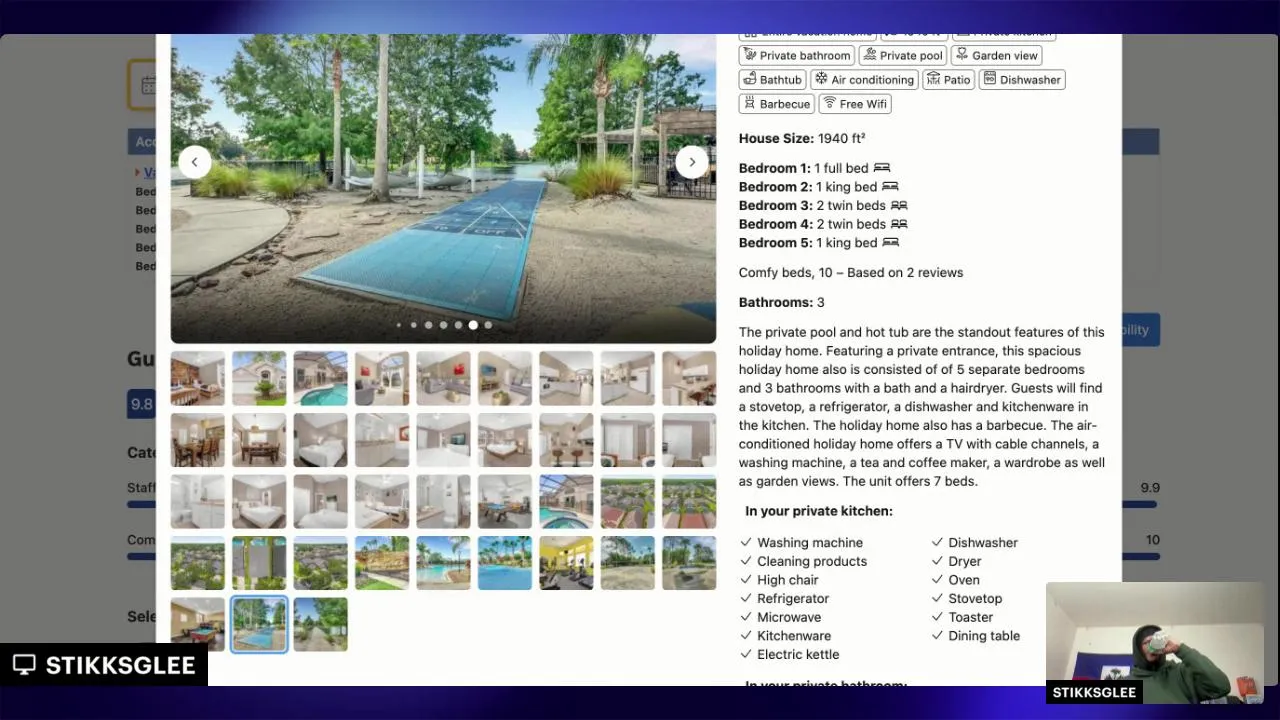Open the large shuffleboard court photo
The height and width of the screenshot is (720, 1280).
pyautogui.click(x=443, y=188)
